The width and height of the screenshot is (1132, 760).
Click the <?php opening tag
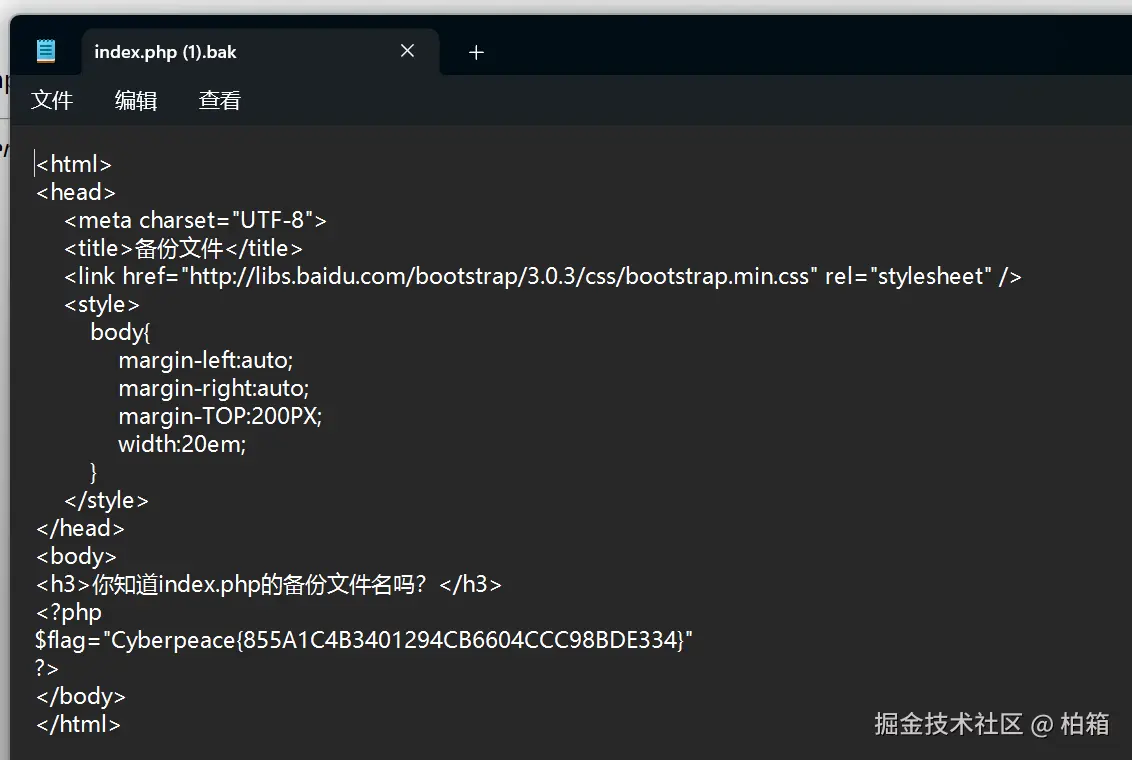coord(69,612)
